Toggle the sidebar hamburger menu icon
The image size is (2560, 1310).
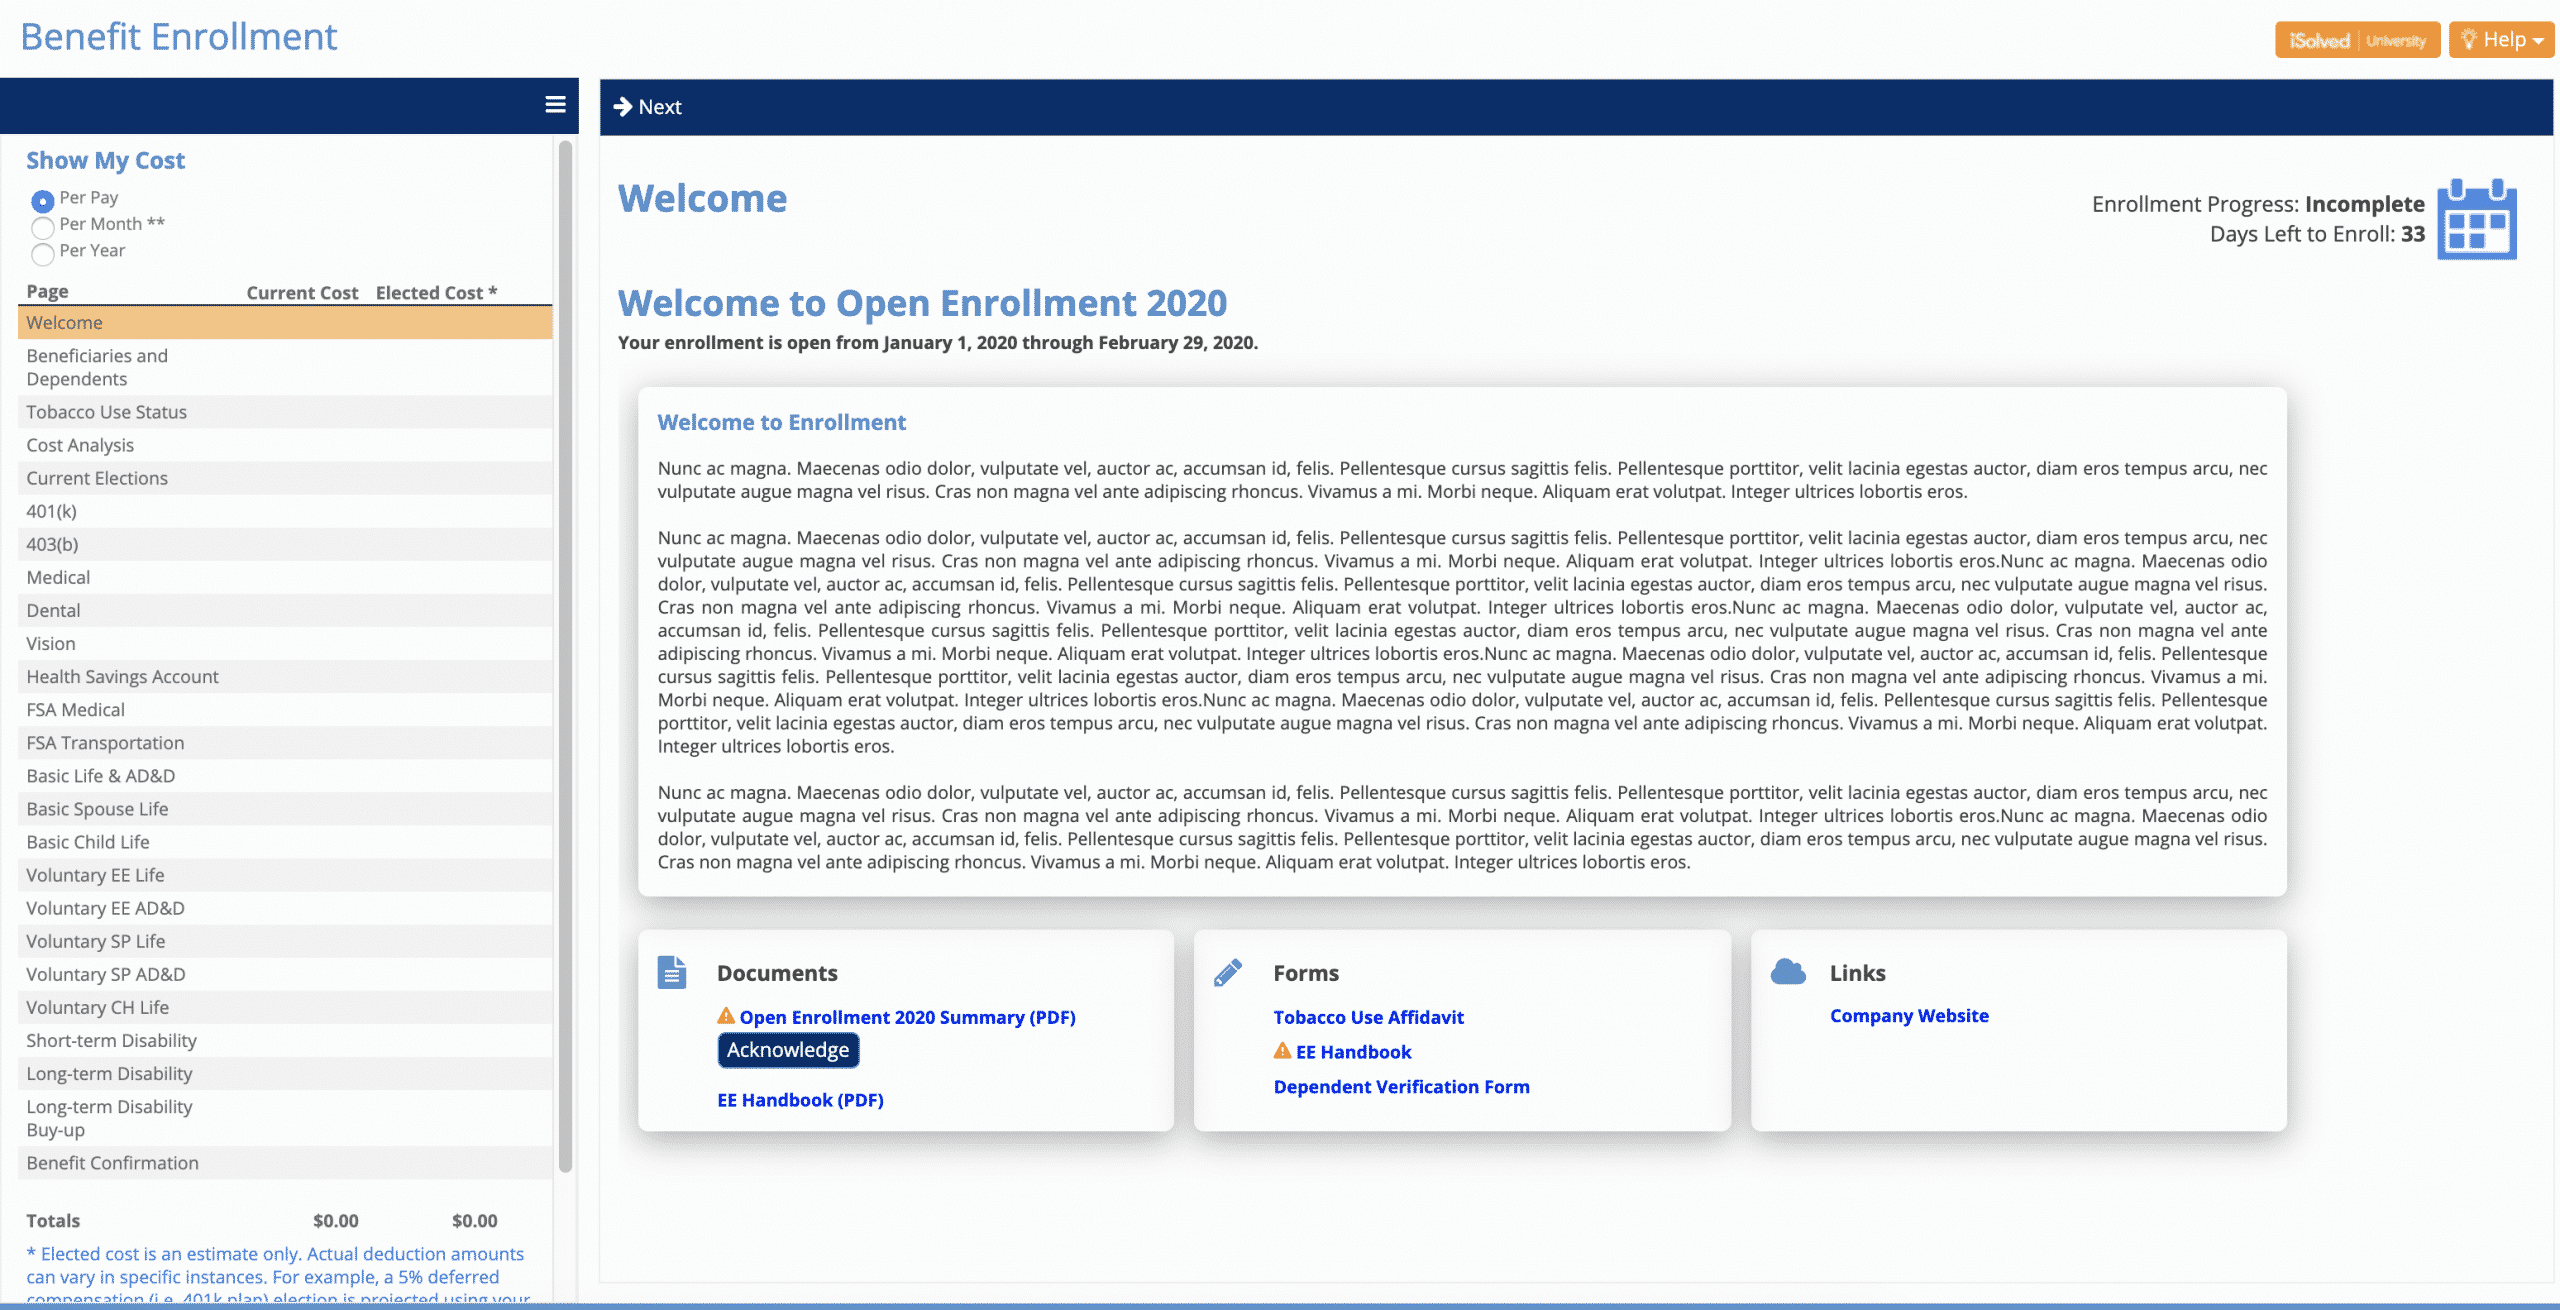tap(555, 105)
